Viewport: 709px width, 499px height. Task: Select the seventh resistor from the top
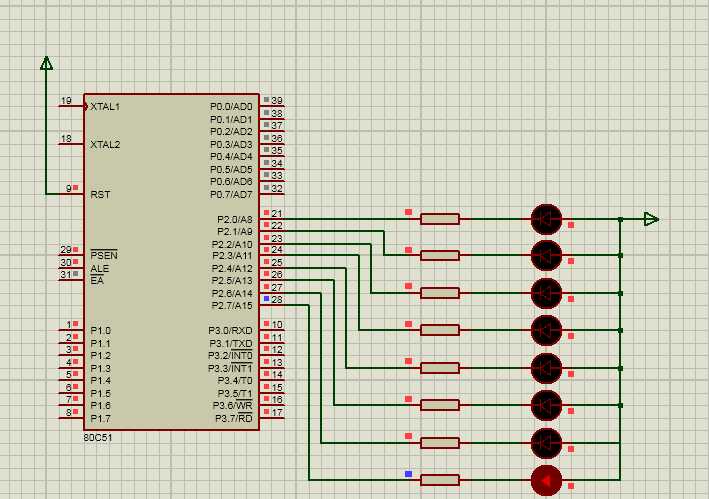point(440,443)
